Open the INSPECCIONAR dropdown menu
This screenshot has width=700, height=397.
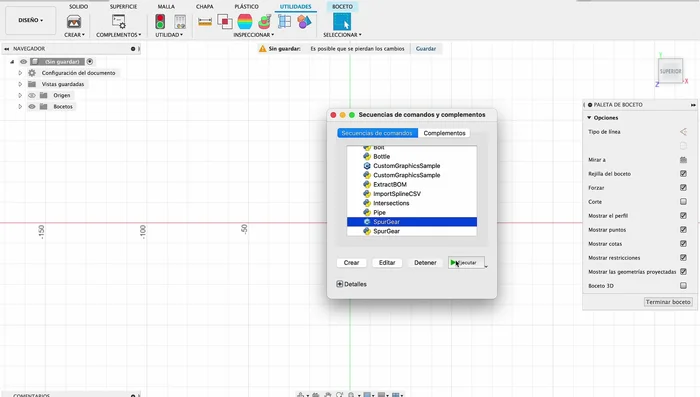[x=254, y=35]
